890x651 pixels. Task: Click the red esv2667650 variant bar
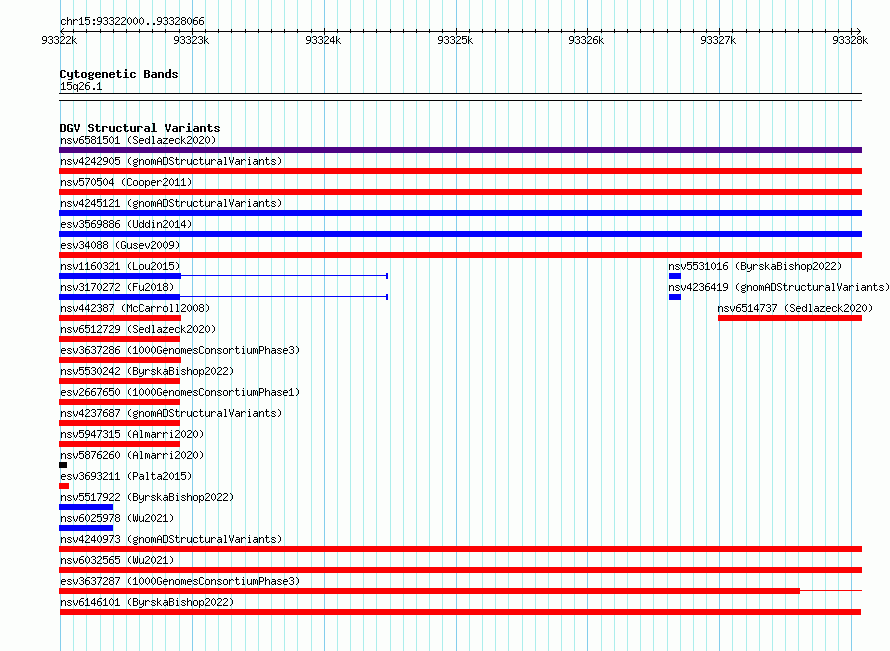click(x=119, y=402)
